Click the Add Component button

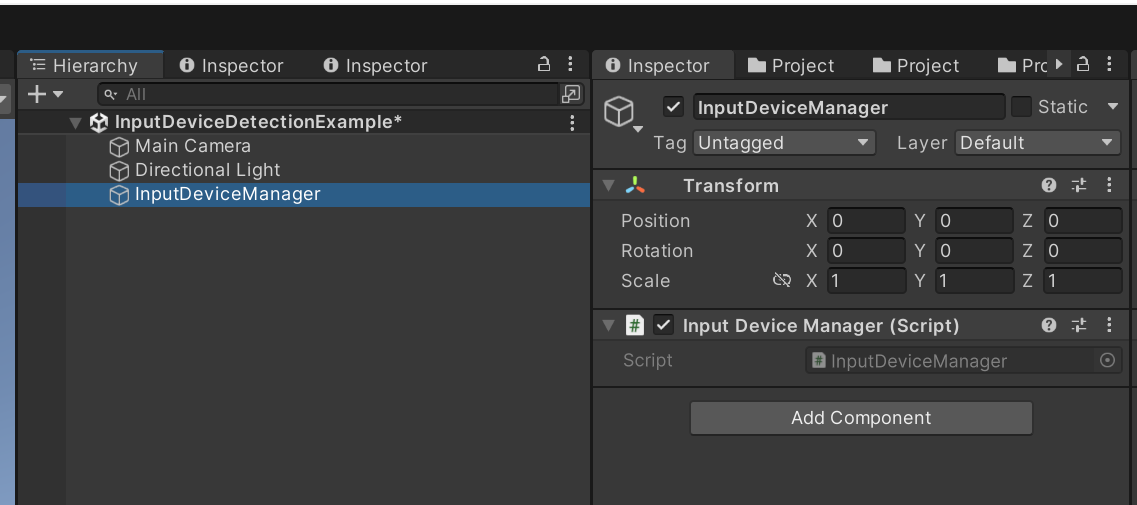pyautogui.click(x=860, y=418)
